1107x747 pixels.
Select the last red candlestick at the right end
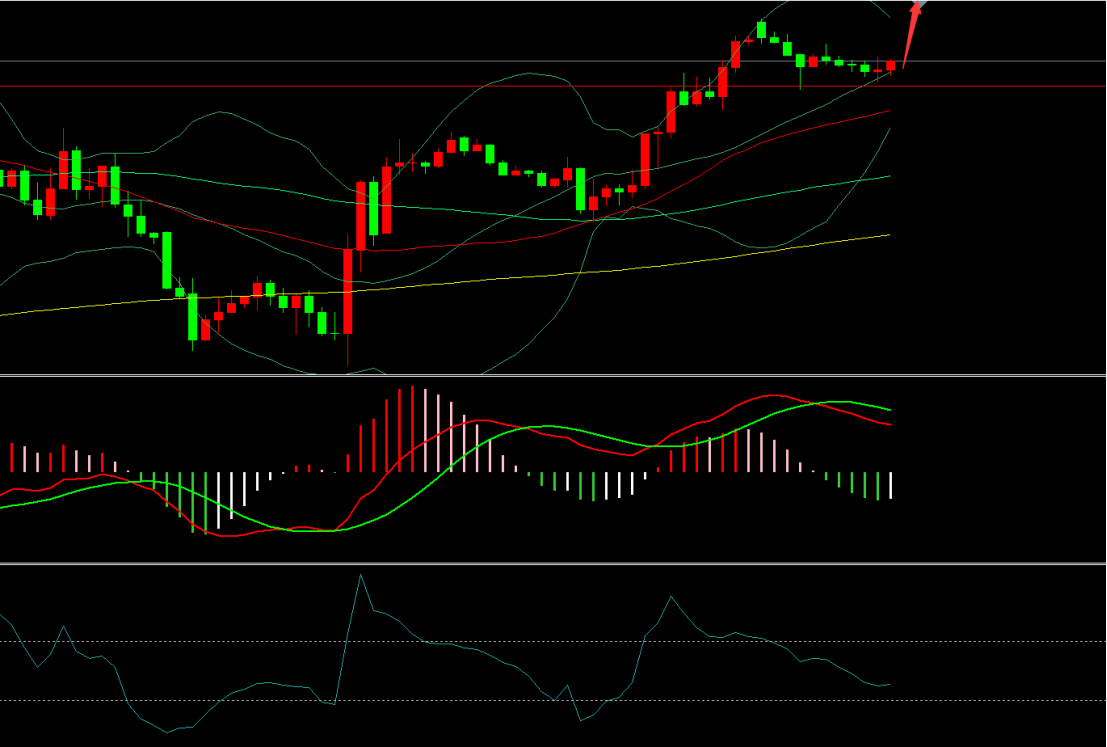(x=890, y=66)
